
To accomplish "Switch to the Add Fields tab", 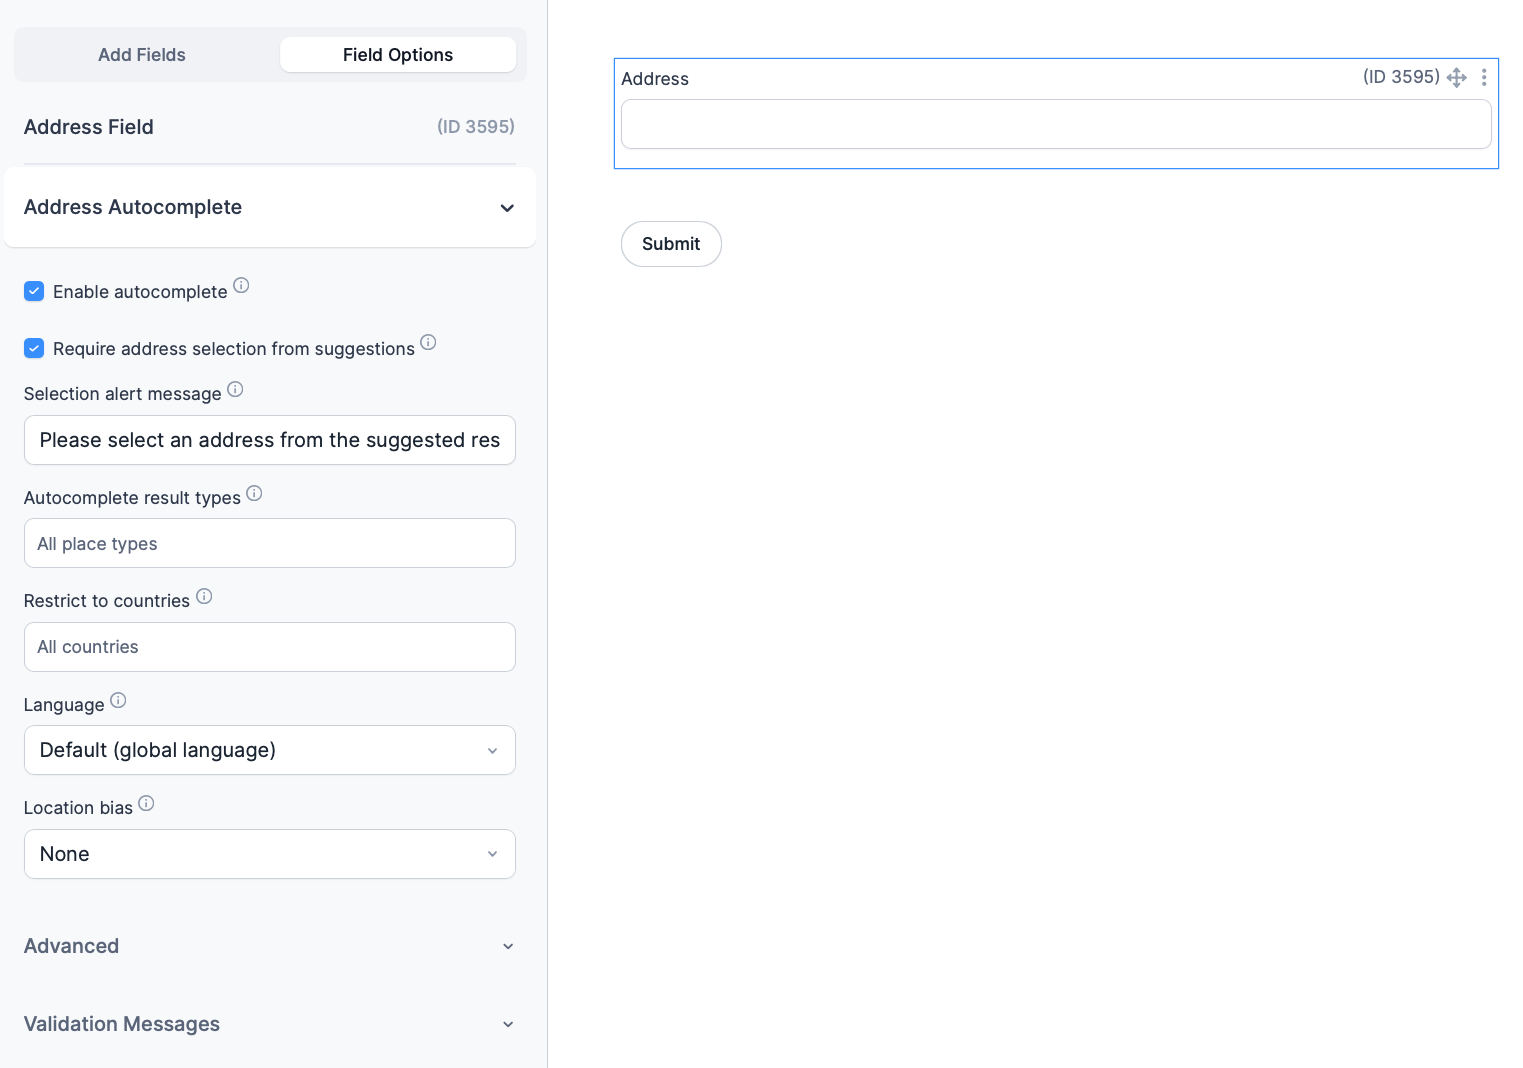I will (142, 55).
